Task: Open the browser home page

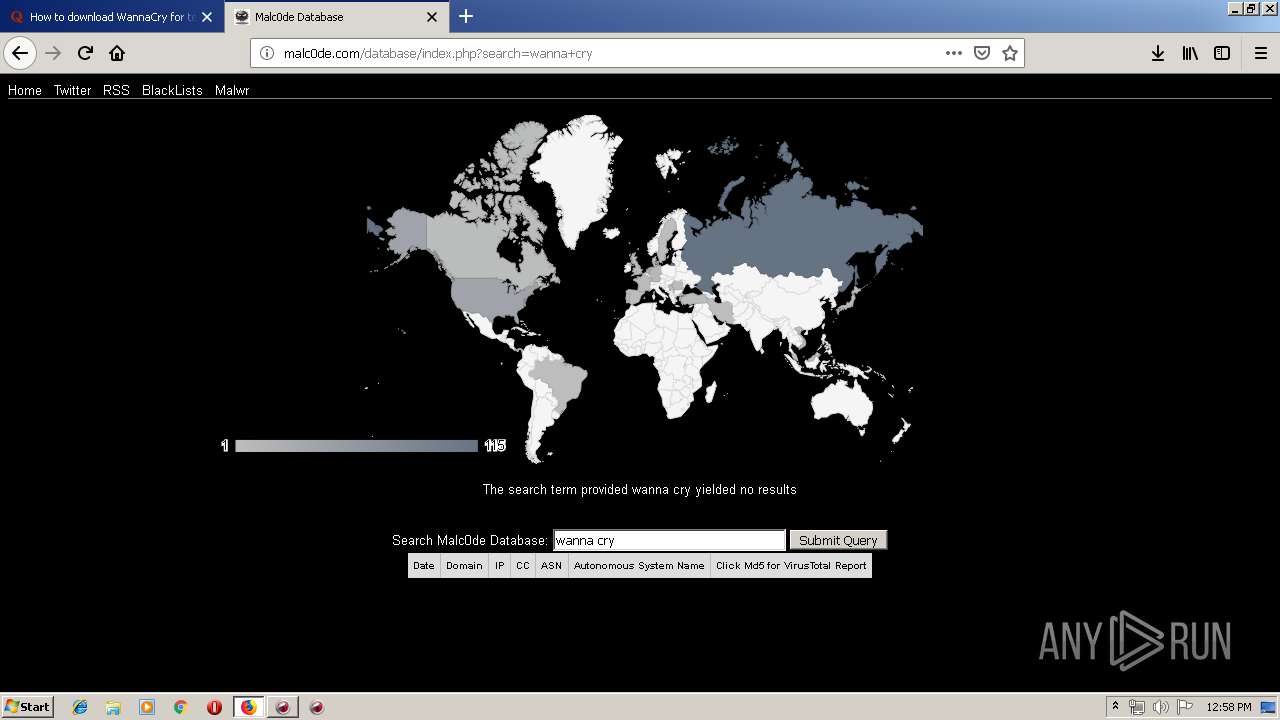Action: (x=117, y=53)
